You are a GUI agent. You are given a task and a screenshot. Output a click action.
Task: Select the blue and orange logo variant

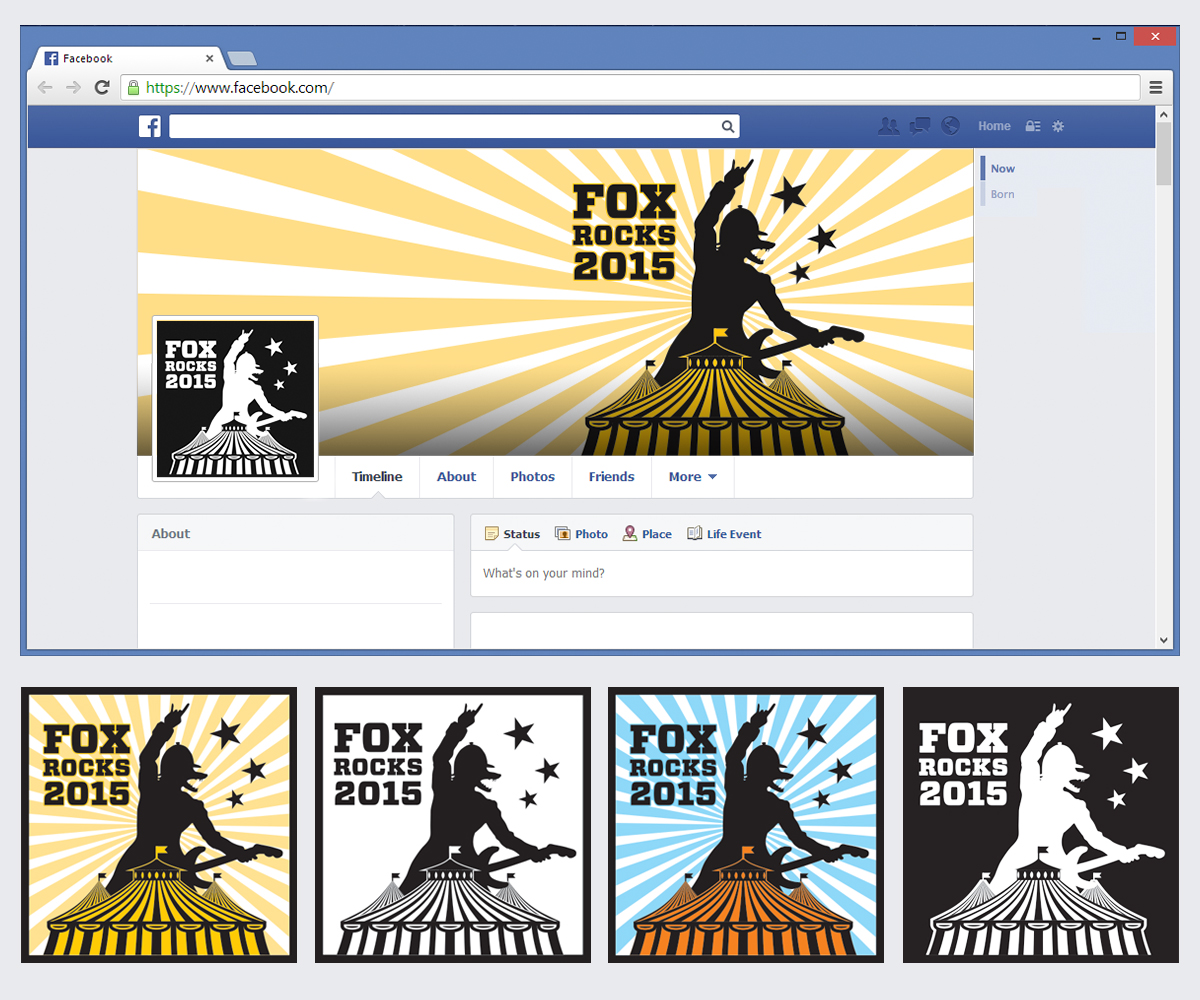(x=746, y=825)
